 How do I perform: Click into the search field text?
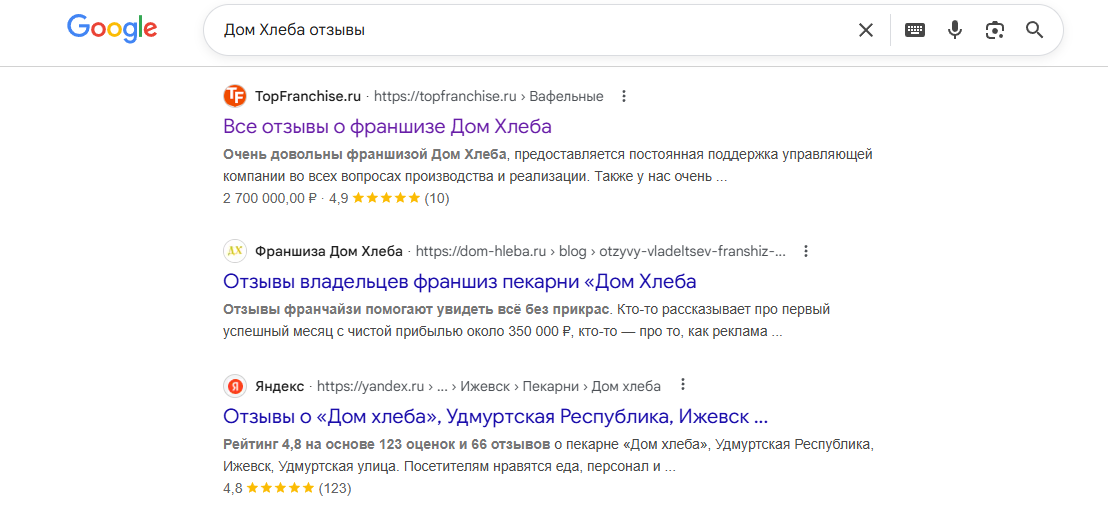[295, 30]
